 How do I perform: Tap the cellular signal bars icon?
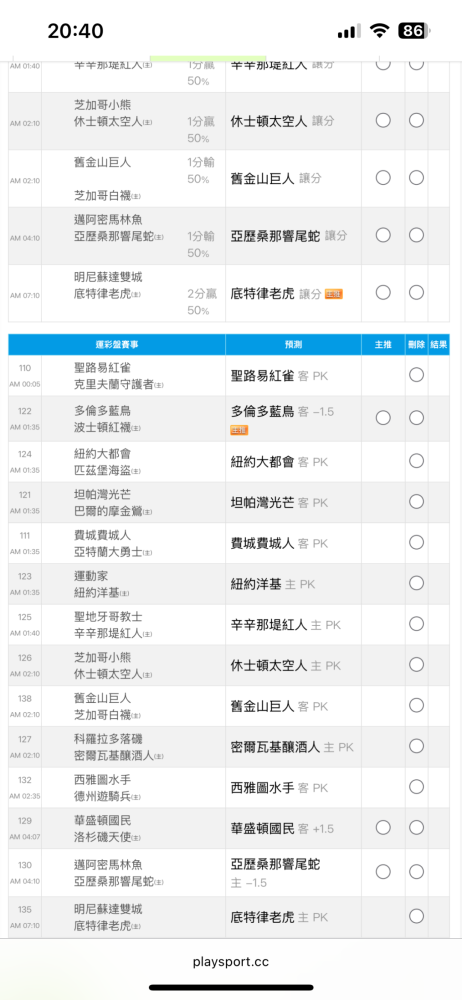coord(349,31)
